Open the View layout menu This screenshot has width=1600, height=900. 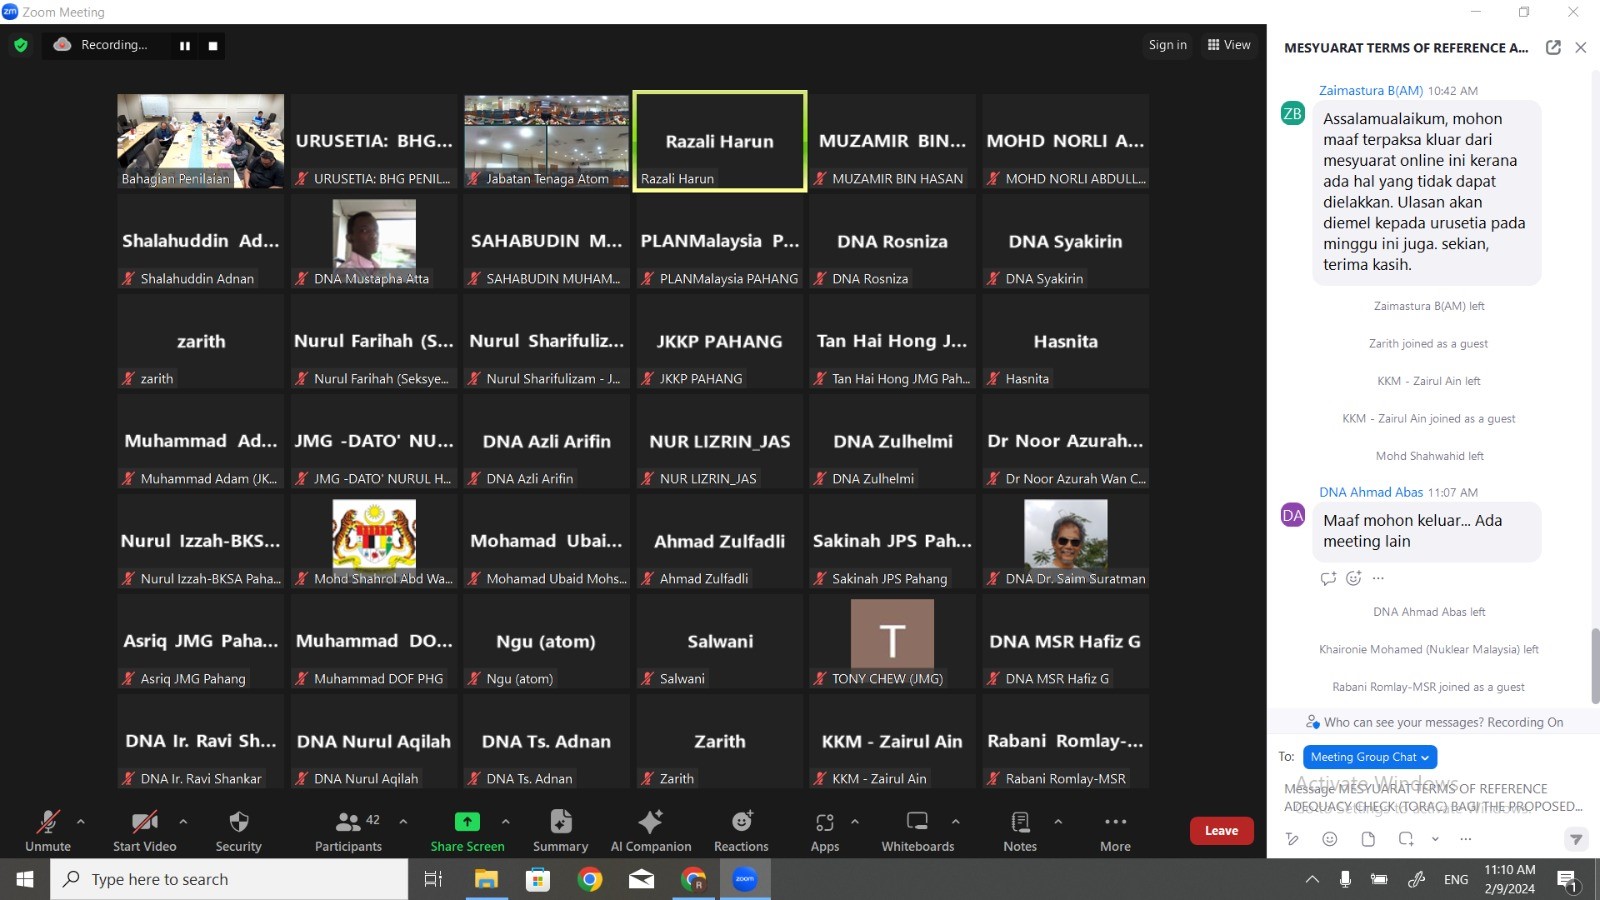[x=1229, y=45]
